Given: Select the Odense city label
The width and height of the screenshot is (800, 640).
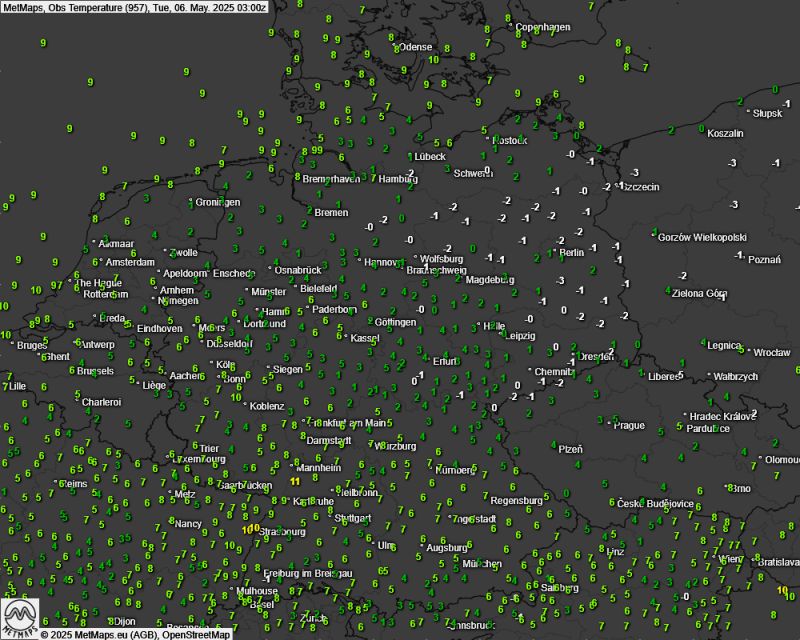Looking at the screenshot, I should click(416, 47).
